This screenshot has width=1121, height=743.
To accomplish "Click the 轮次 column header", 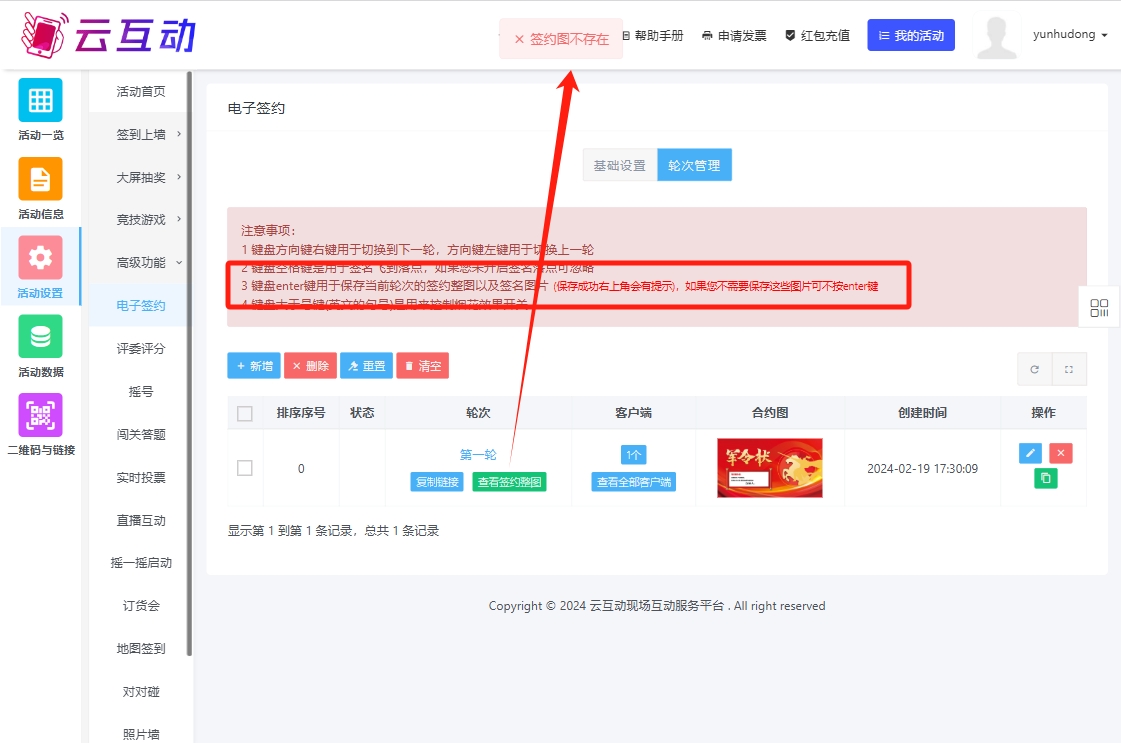I will [x=478, y=413].
